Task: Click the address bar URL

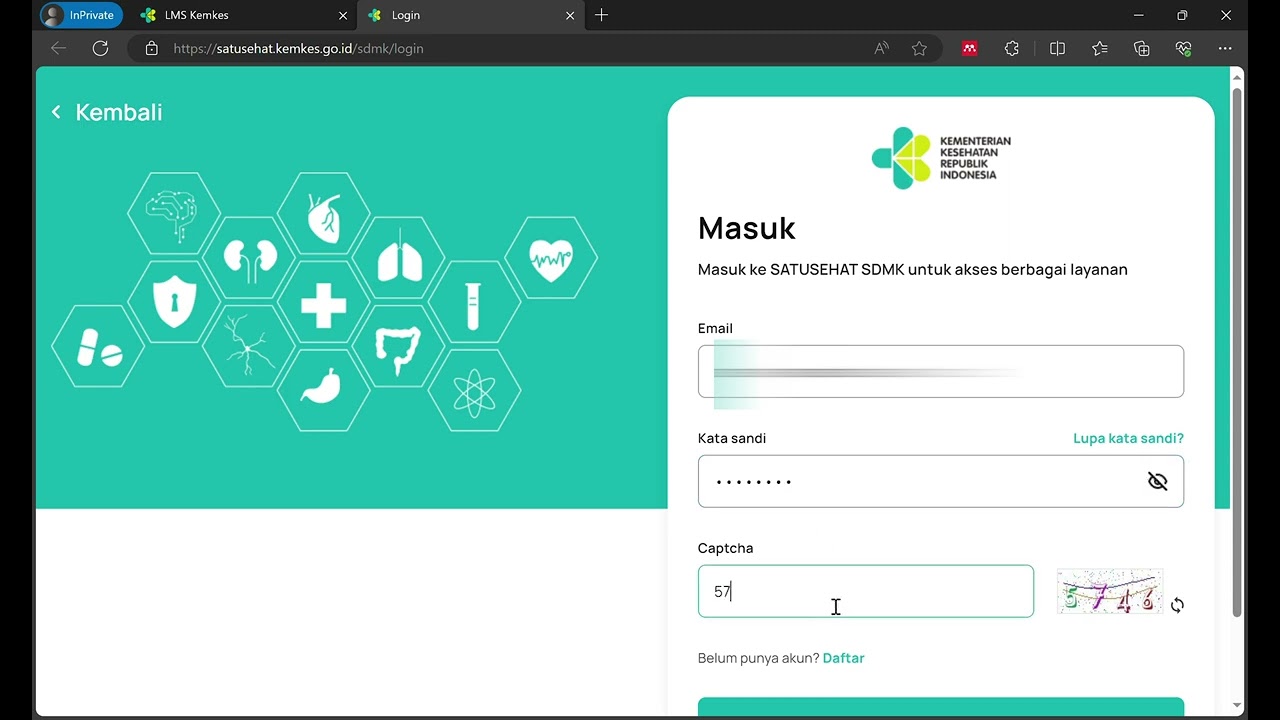Action: [x=298, y=48]
